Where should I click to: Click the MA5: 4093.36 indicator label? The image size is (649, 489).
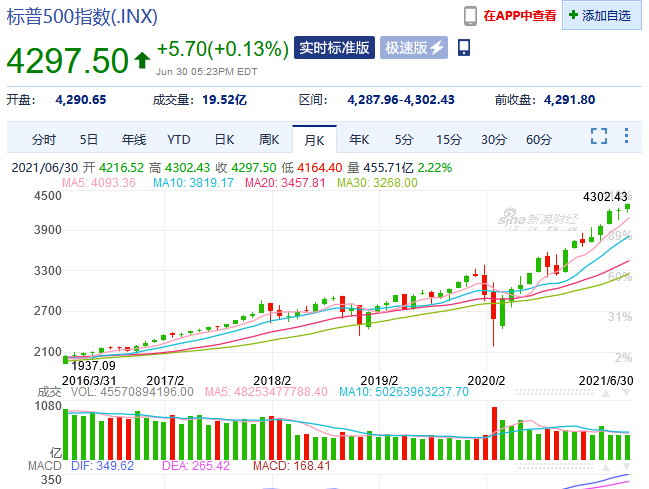click(x=99, y=183)
